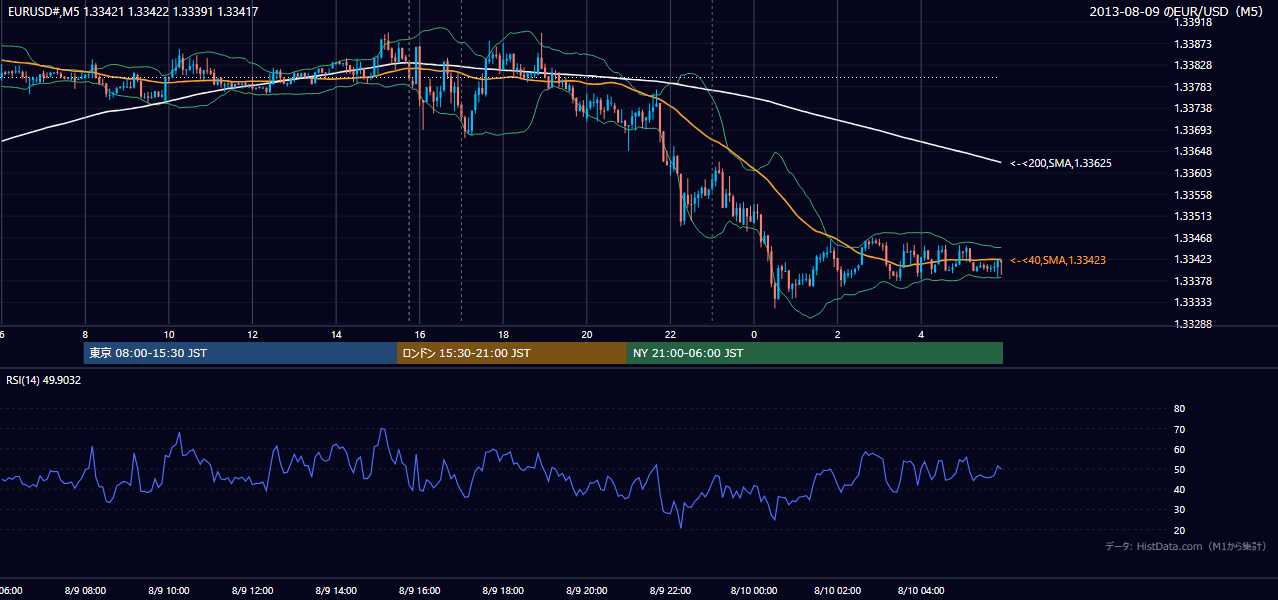Viewport: 1278px width, 600px height.
Task: Click price axis value 1.33918
Action: [x=1193, y=22]
